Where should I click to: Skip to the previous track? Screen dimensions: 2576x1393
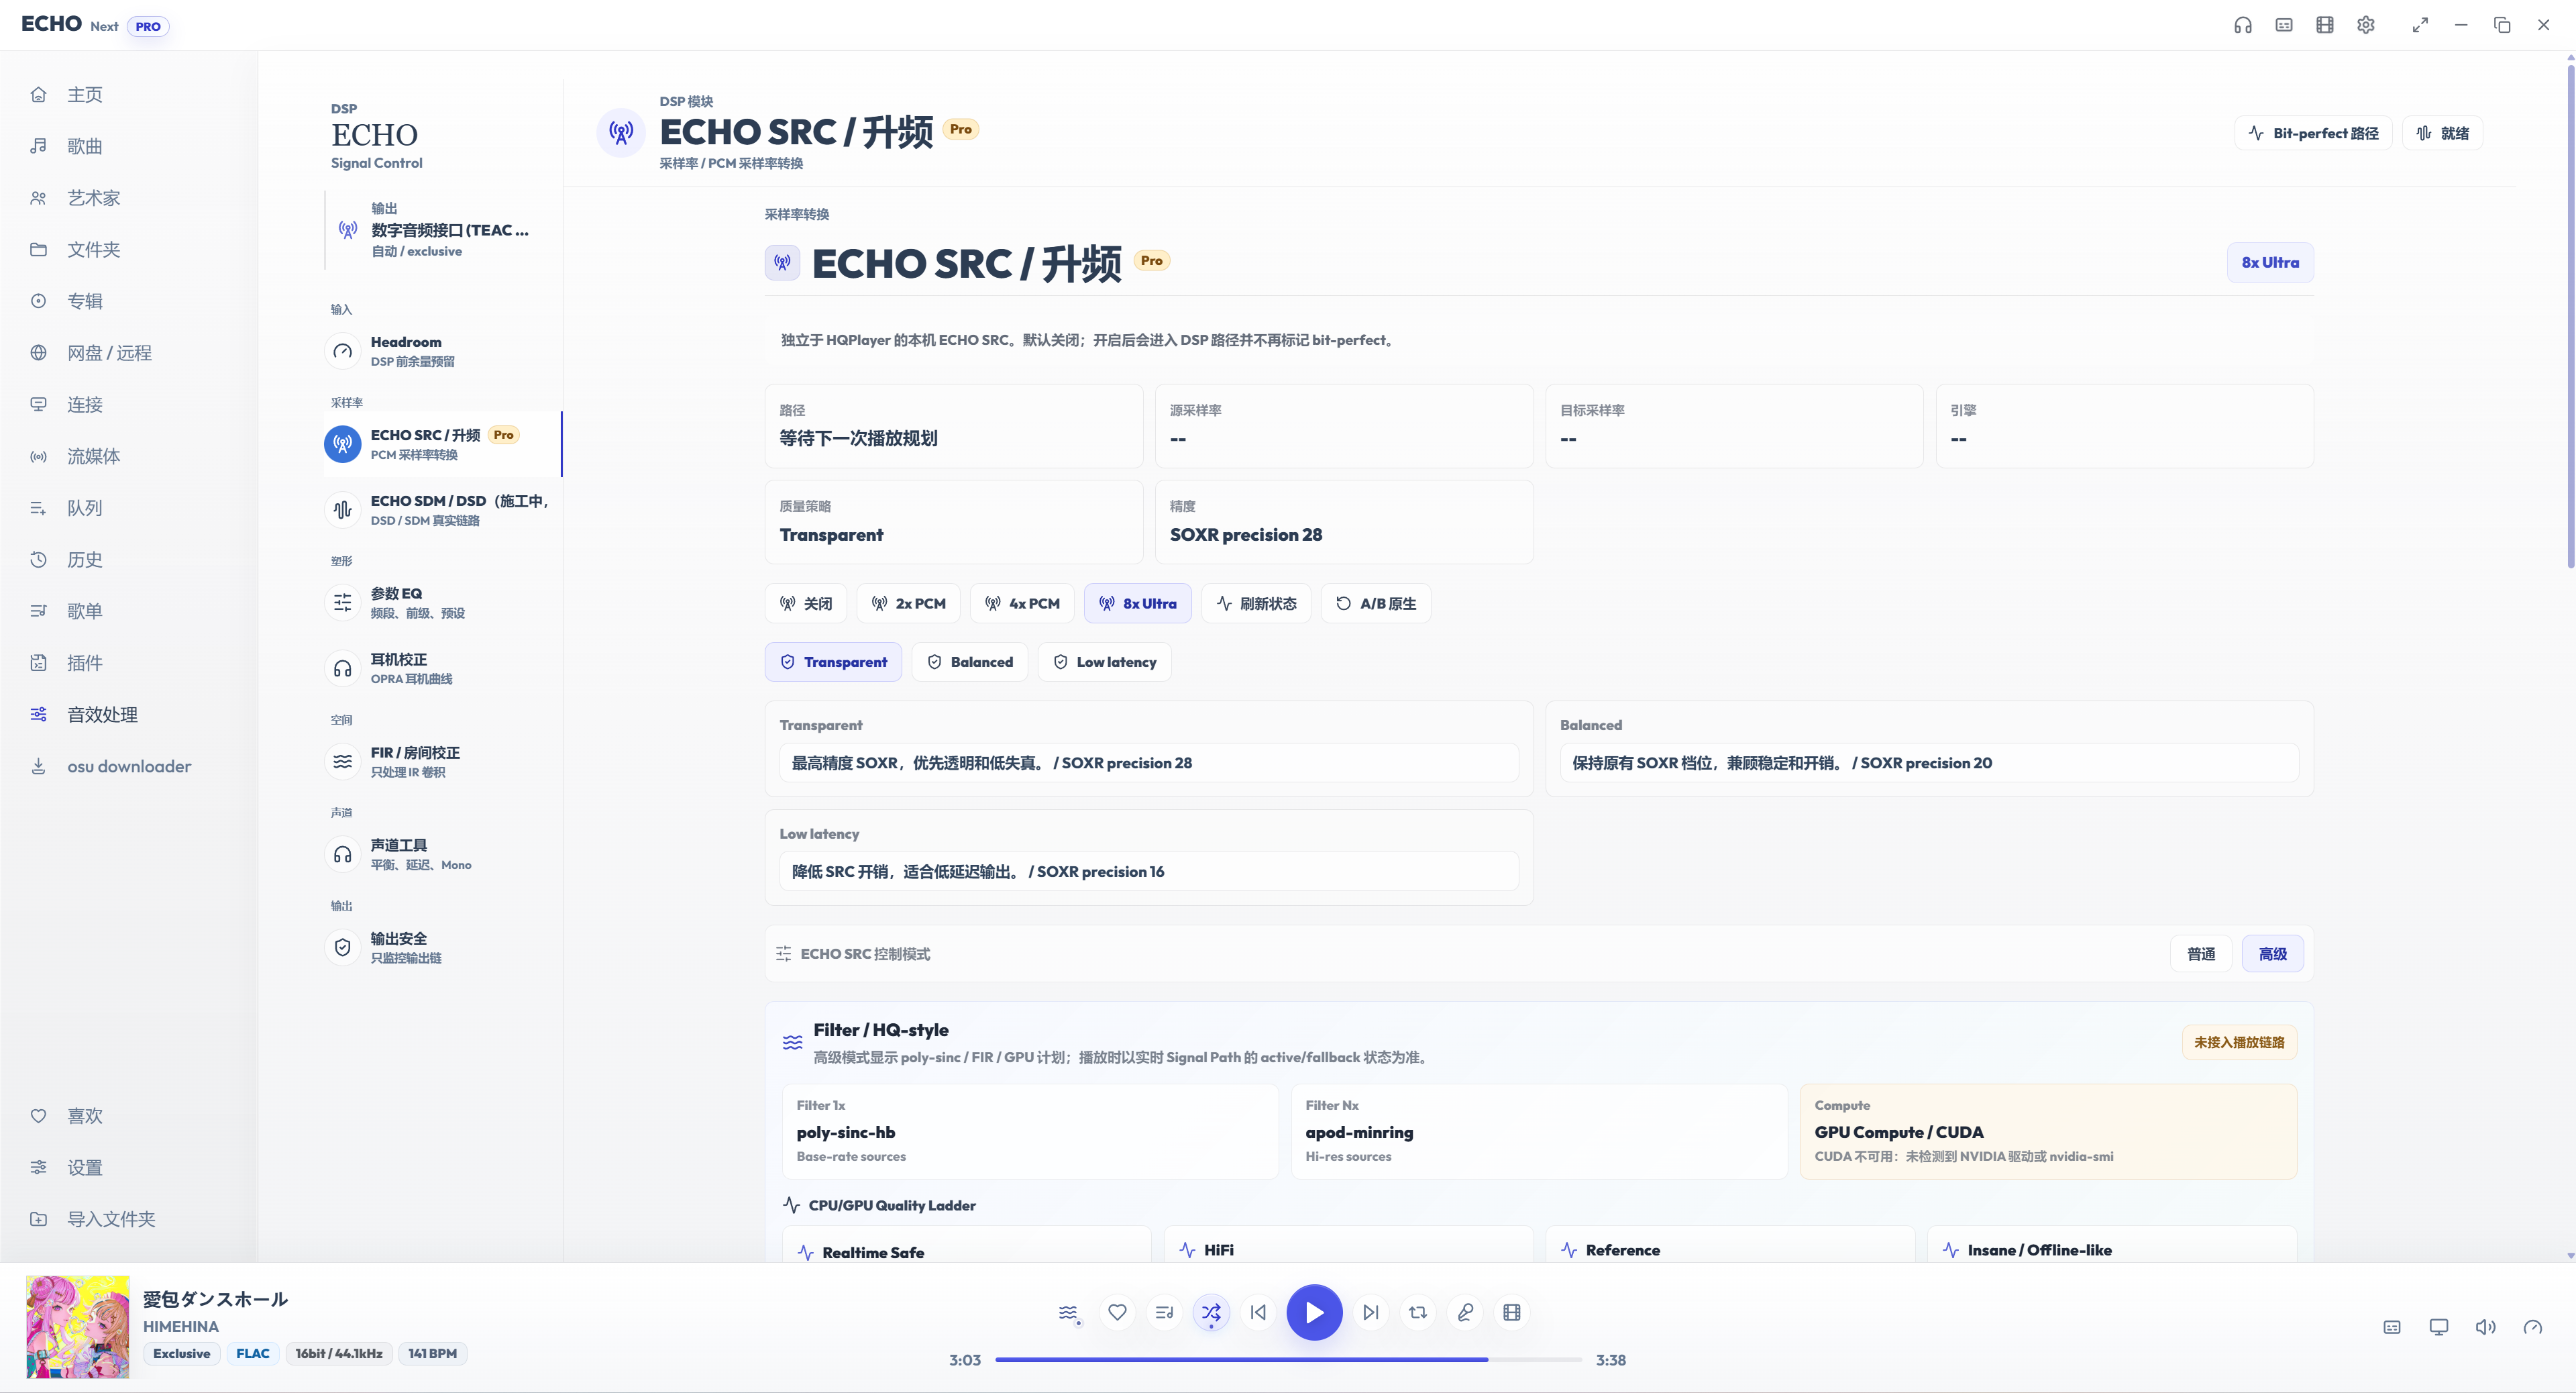pyautogui.click(x=1258, y=1312)
